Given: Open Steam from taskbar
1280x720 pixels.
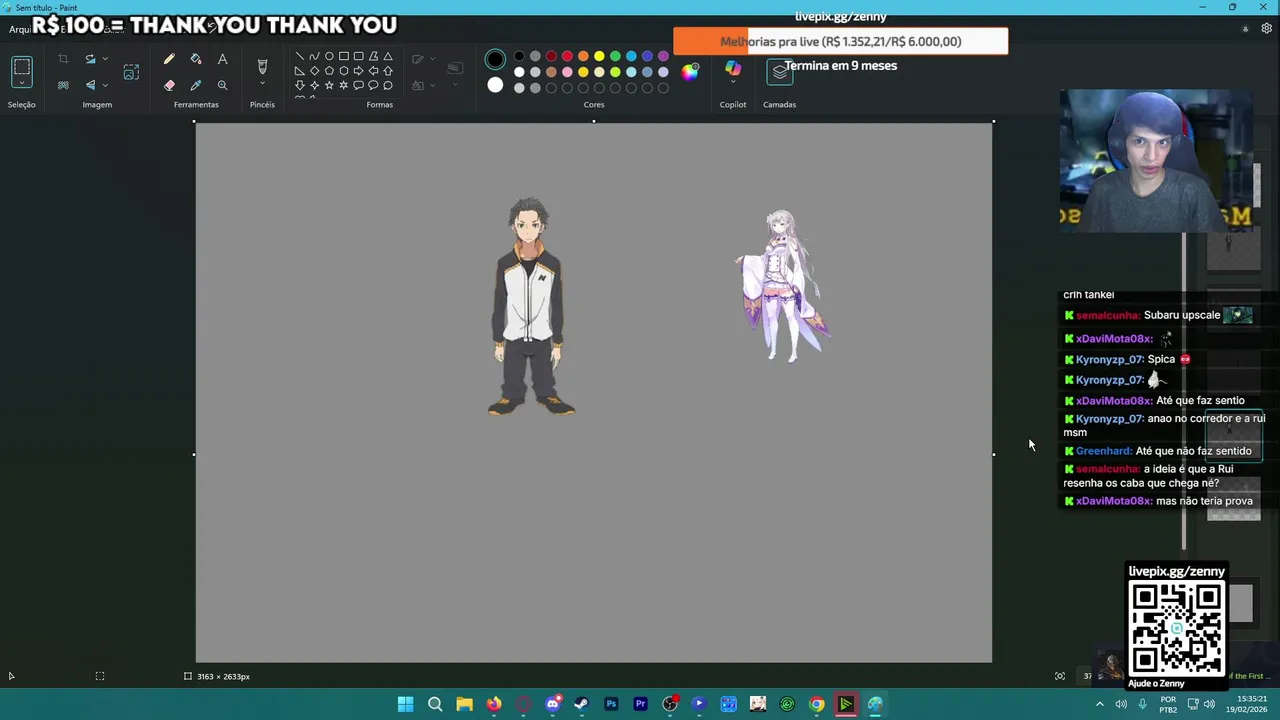Looking at the screenshot, I should (x=581, y=704).
